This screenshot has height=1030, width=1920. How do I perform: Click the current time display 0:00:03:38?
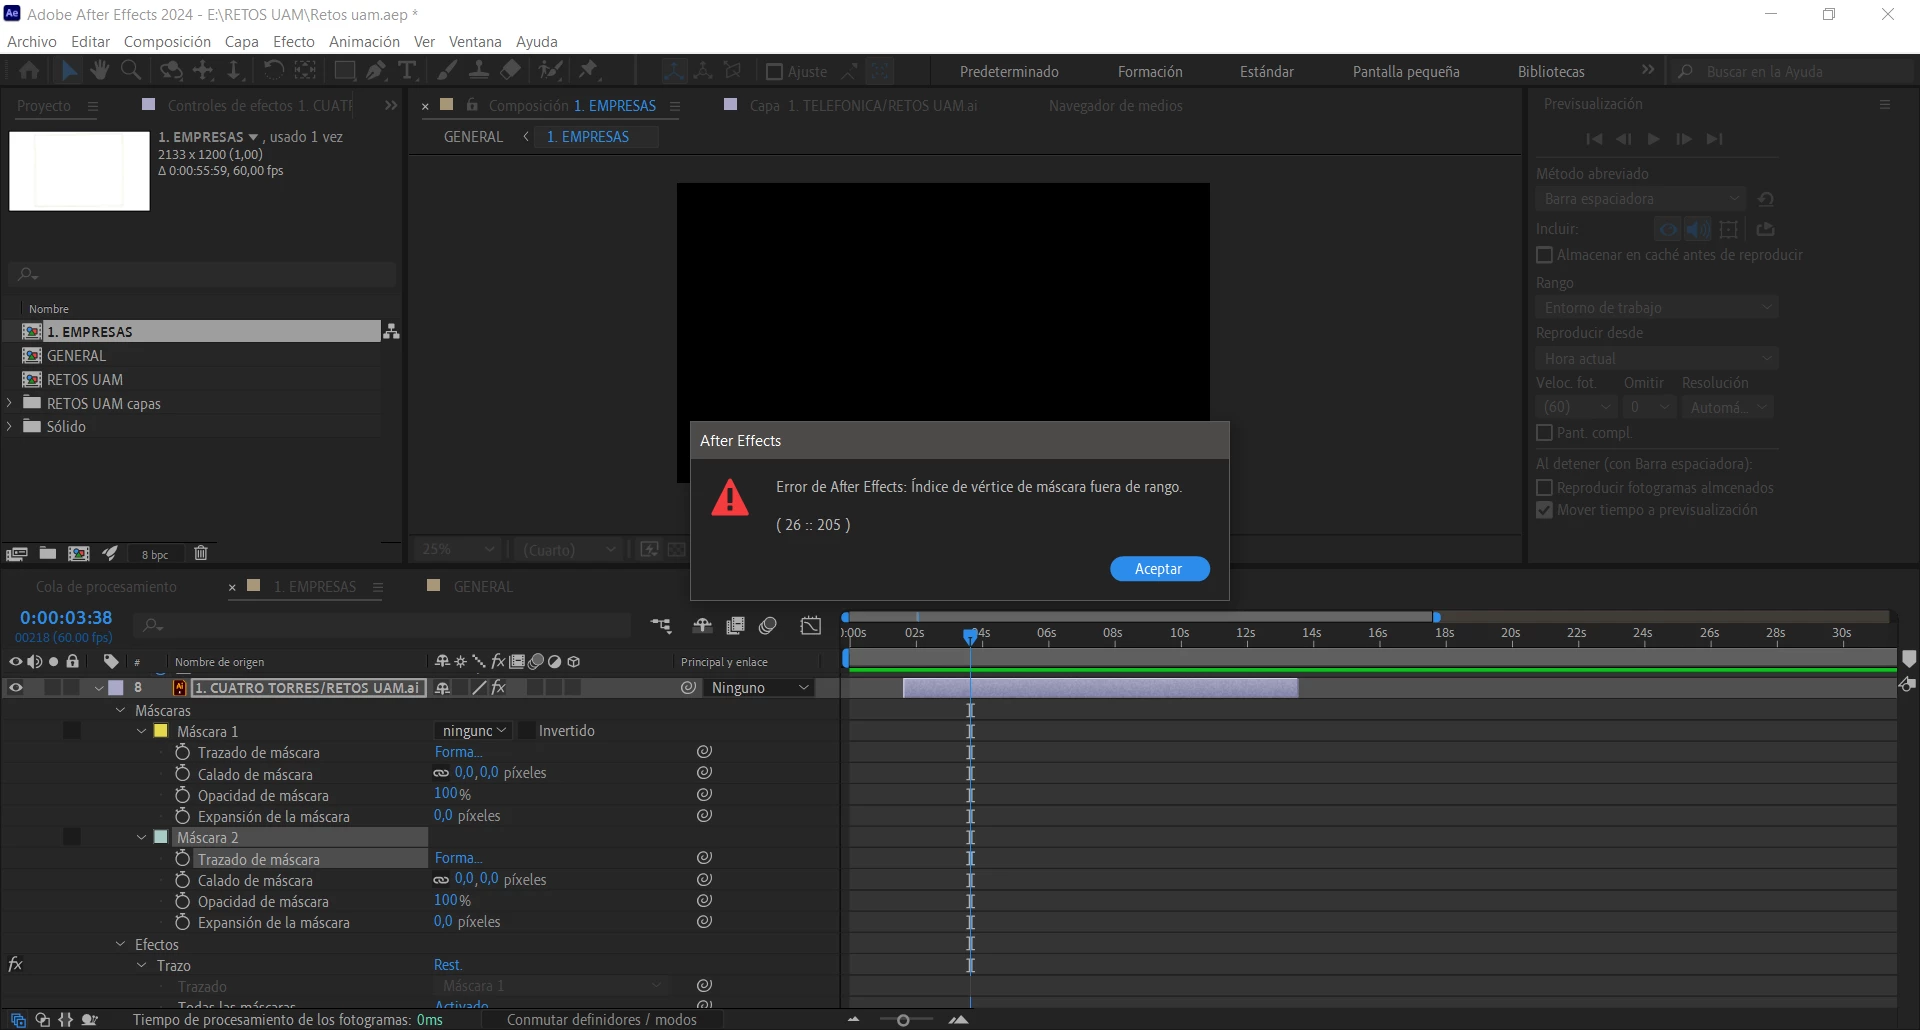click(66, 618)
